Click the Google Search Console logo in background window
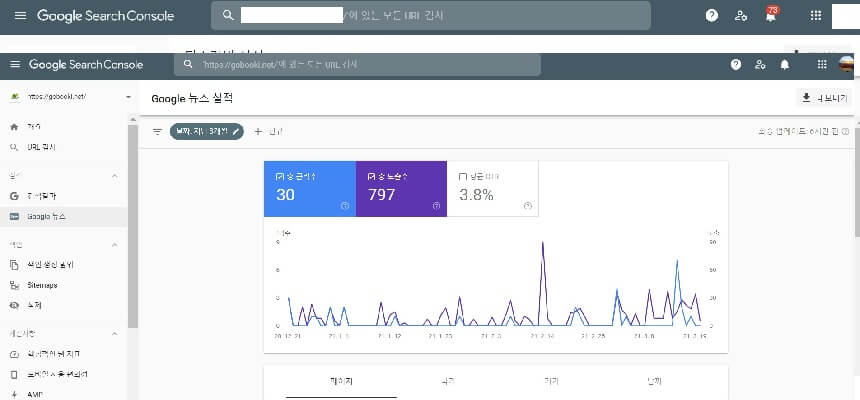The height and width of the screenshot is (400, 860). click(105, 16)
